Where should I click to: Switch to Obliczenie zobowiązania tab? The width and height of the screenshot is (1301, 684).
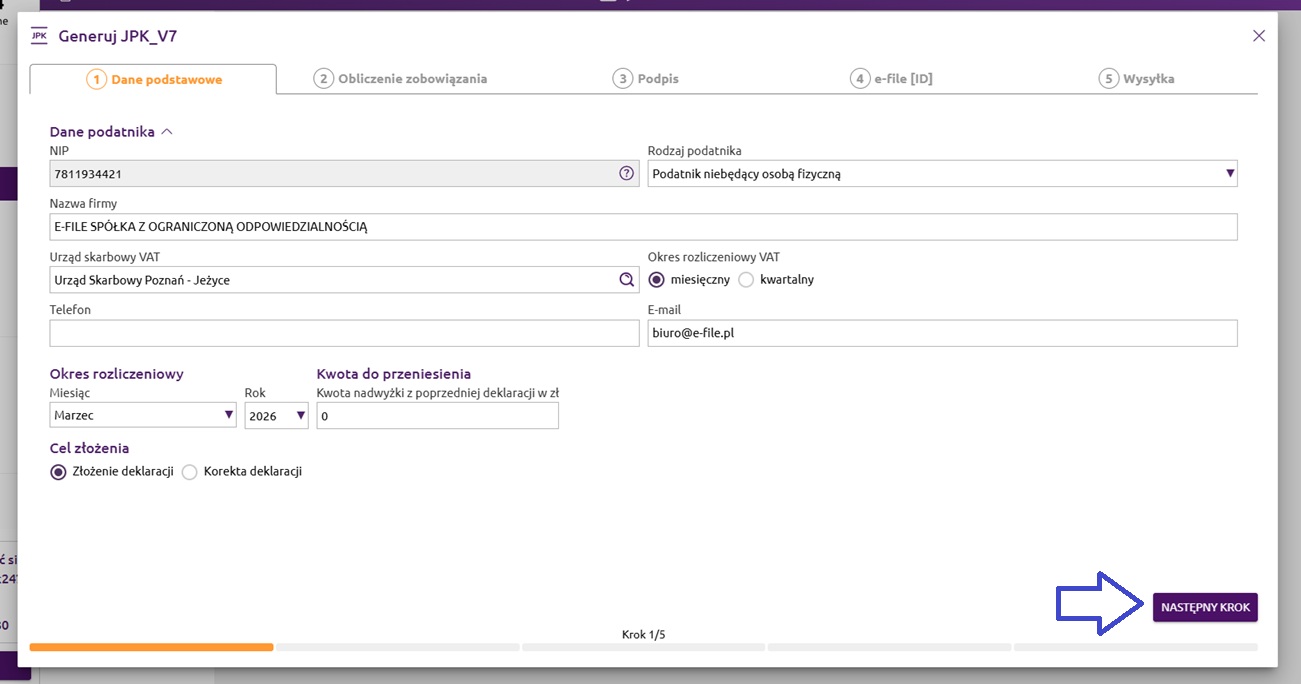click(x=400, y=79)
